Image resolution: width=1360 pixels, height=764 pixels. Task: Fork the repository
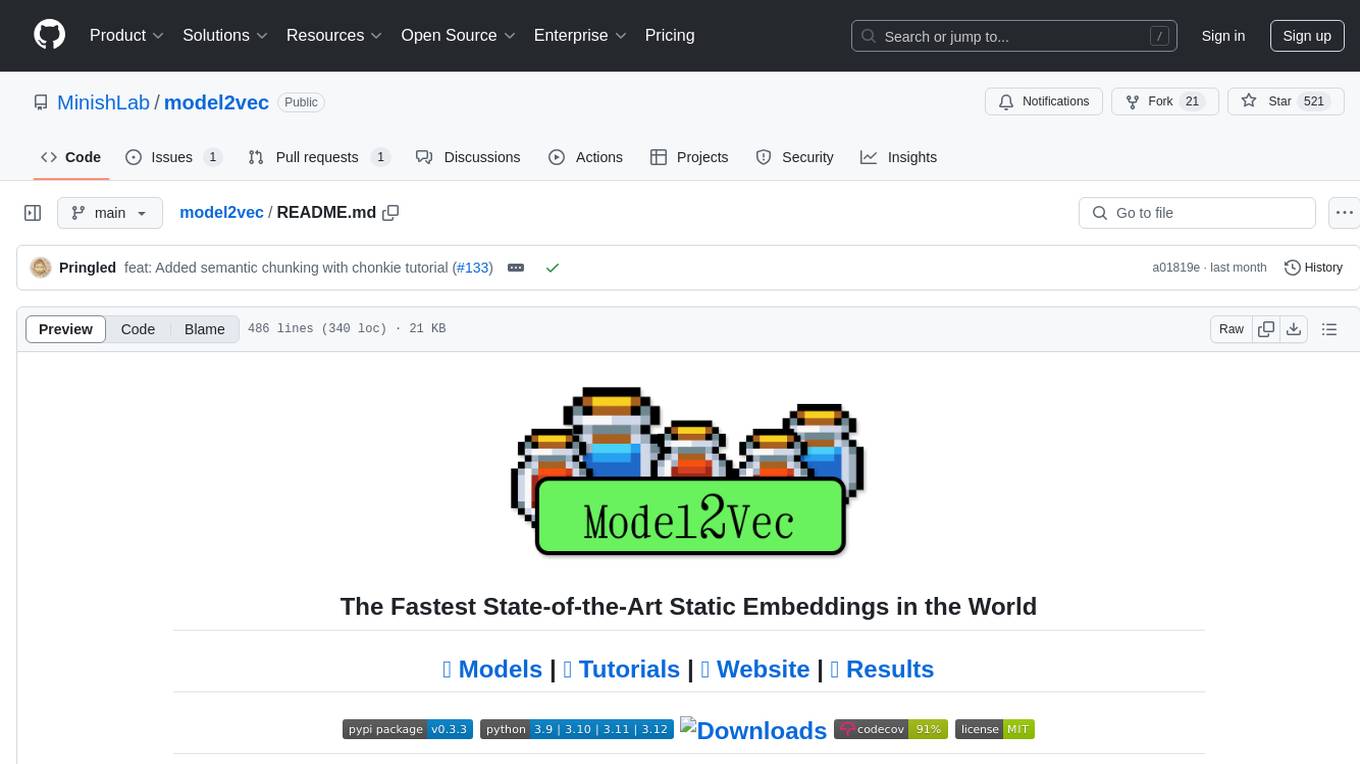(1165, 102)
